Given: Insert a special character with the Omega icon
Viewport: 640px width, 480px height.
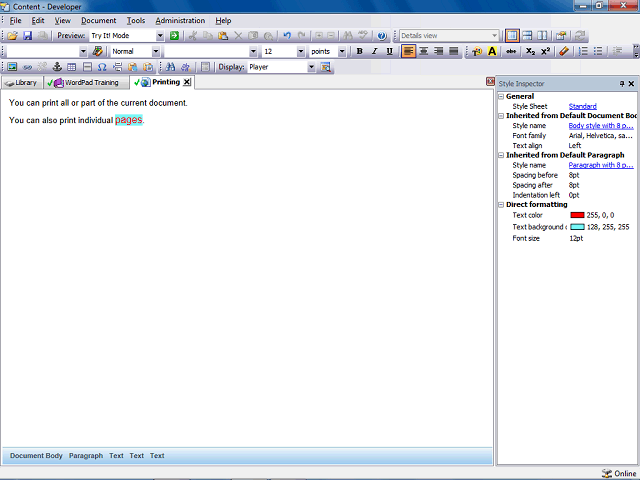Looking at the screenshot, I should (102, 67).
